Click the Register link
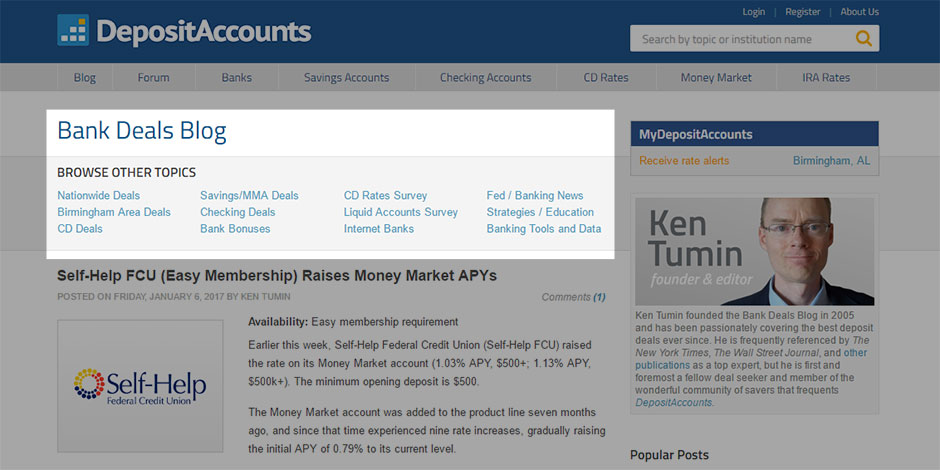 tap(803, 12)
